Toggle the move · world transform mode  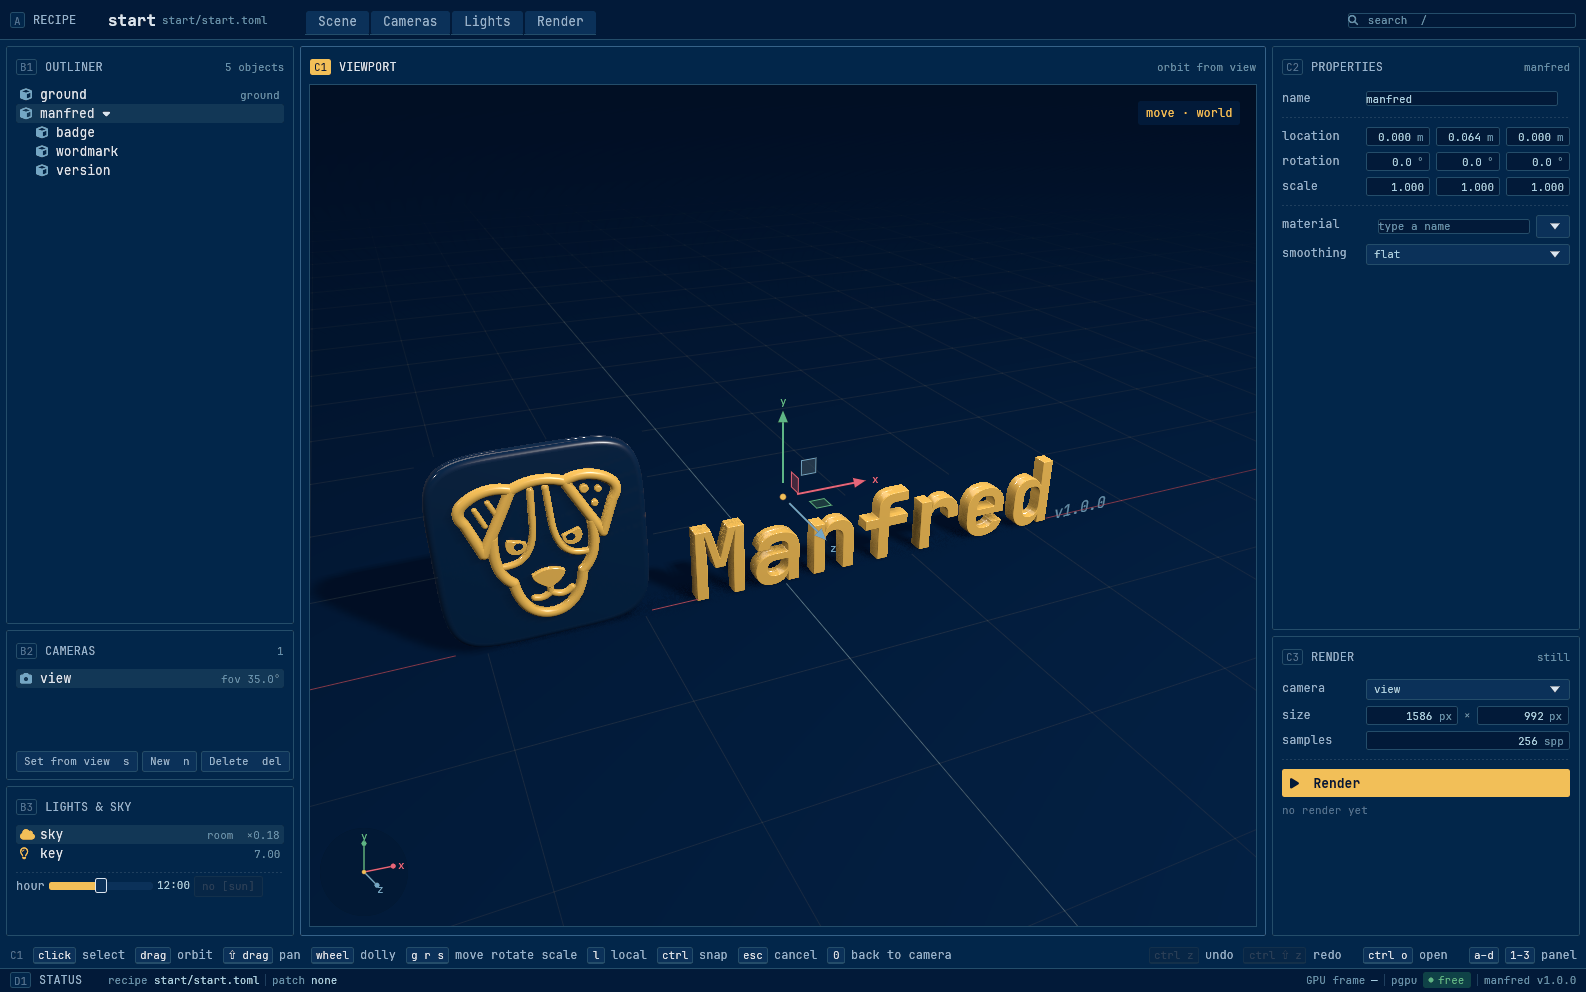1189,113
